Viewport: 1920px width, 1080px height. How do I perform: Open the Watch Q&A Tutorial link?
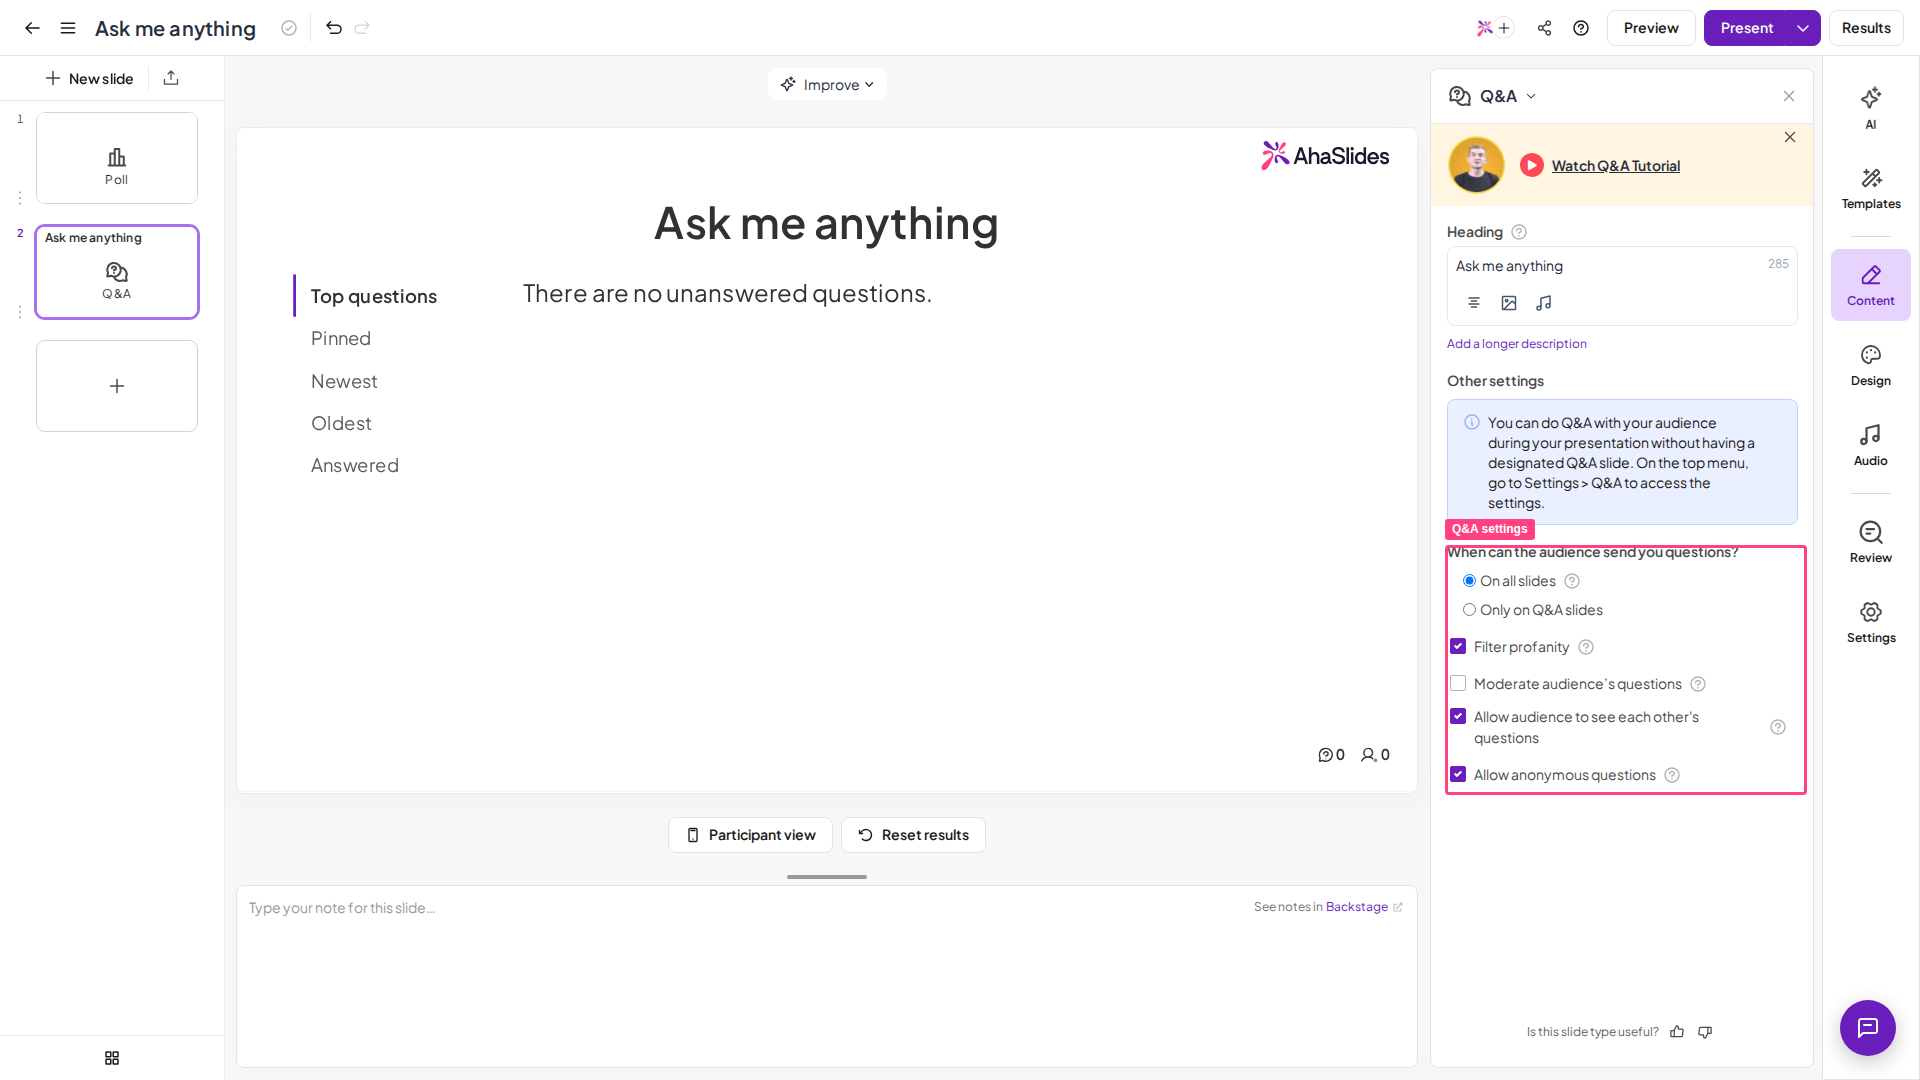[x=1615, y=166]
